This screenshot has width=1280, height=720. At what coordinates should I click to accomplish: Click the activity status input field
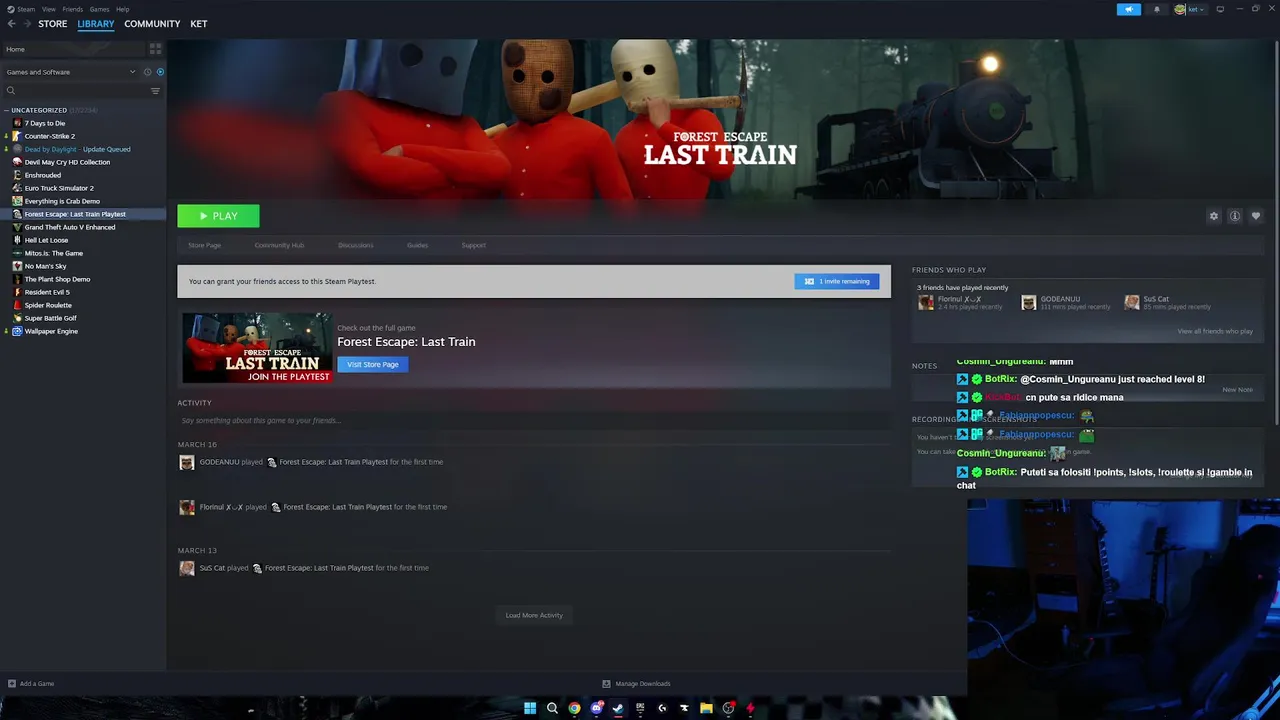534,421
